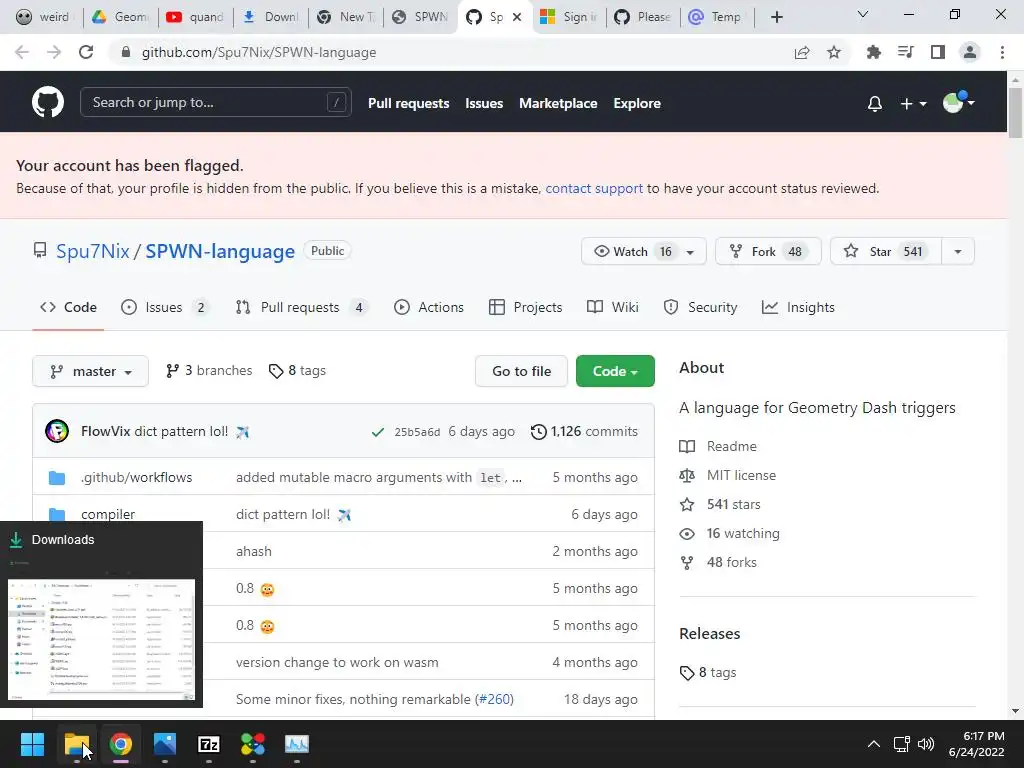The image size is (1024, 768).
Task: Bookmark this tab with star icon
Action: pyautogui.click(x=834, y=52)
